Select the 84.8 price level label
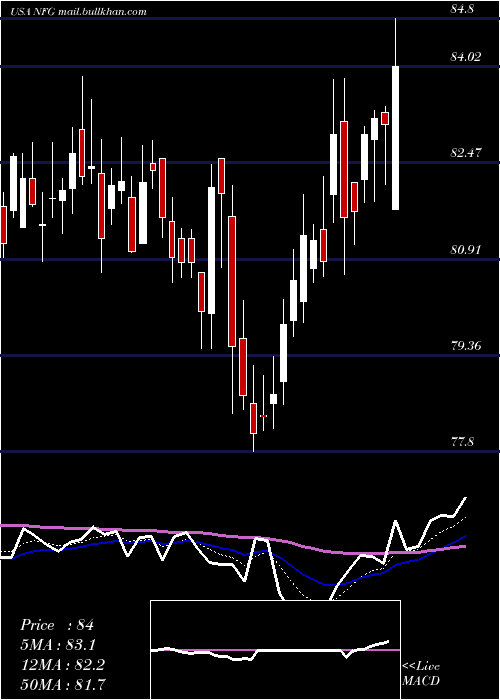 462,9
